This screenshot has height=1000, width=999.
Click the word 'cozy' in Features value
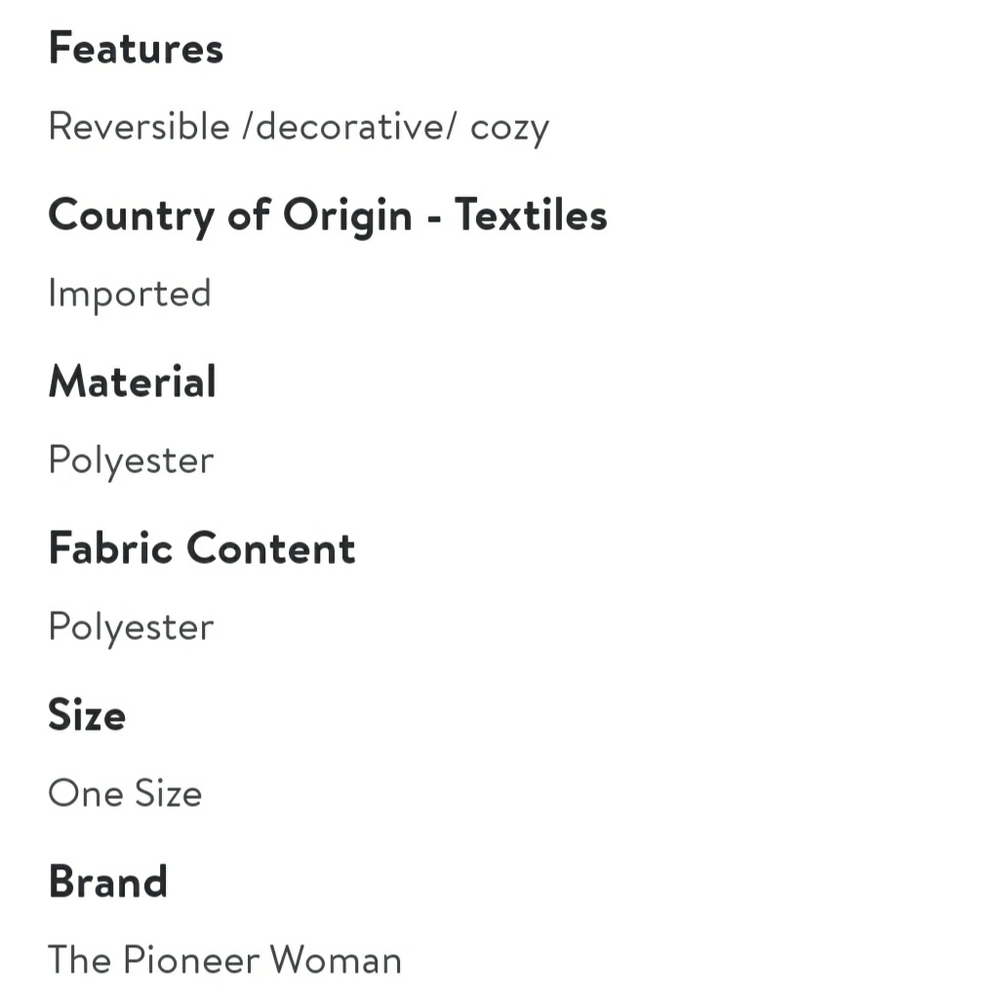510,130
